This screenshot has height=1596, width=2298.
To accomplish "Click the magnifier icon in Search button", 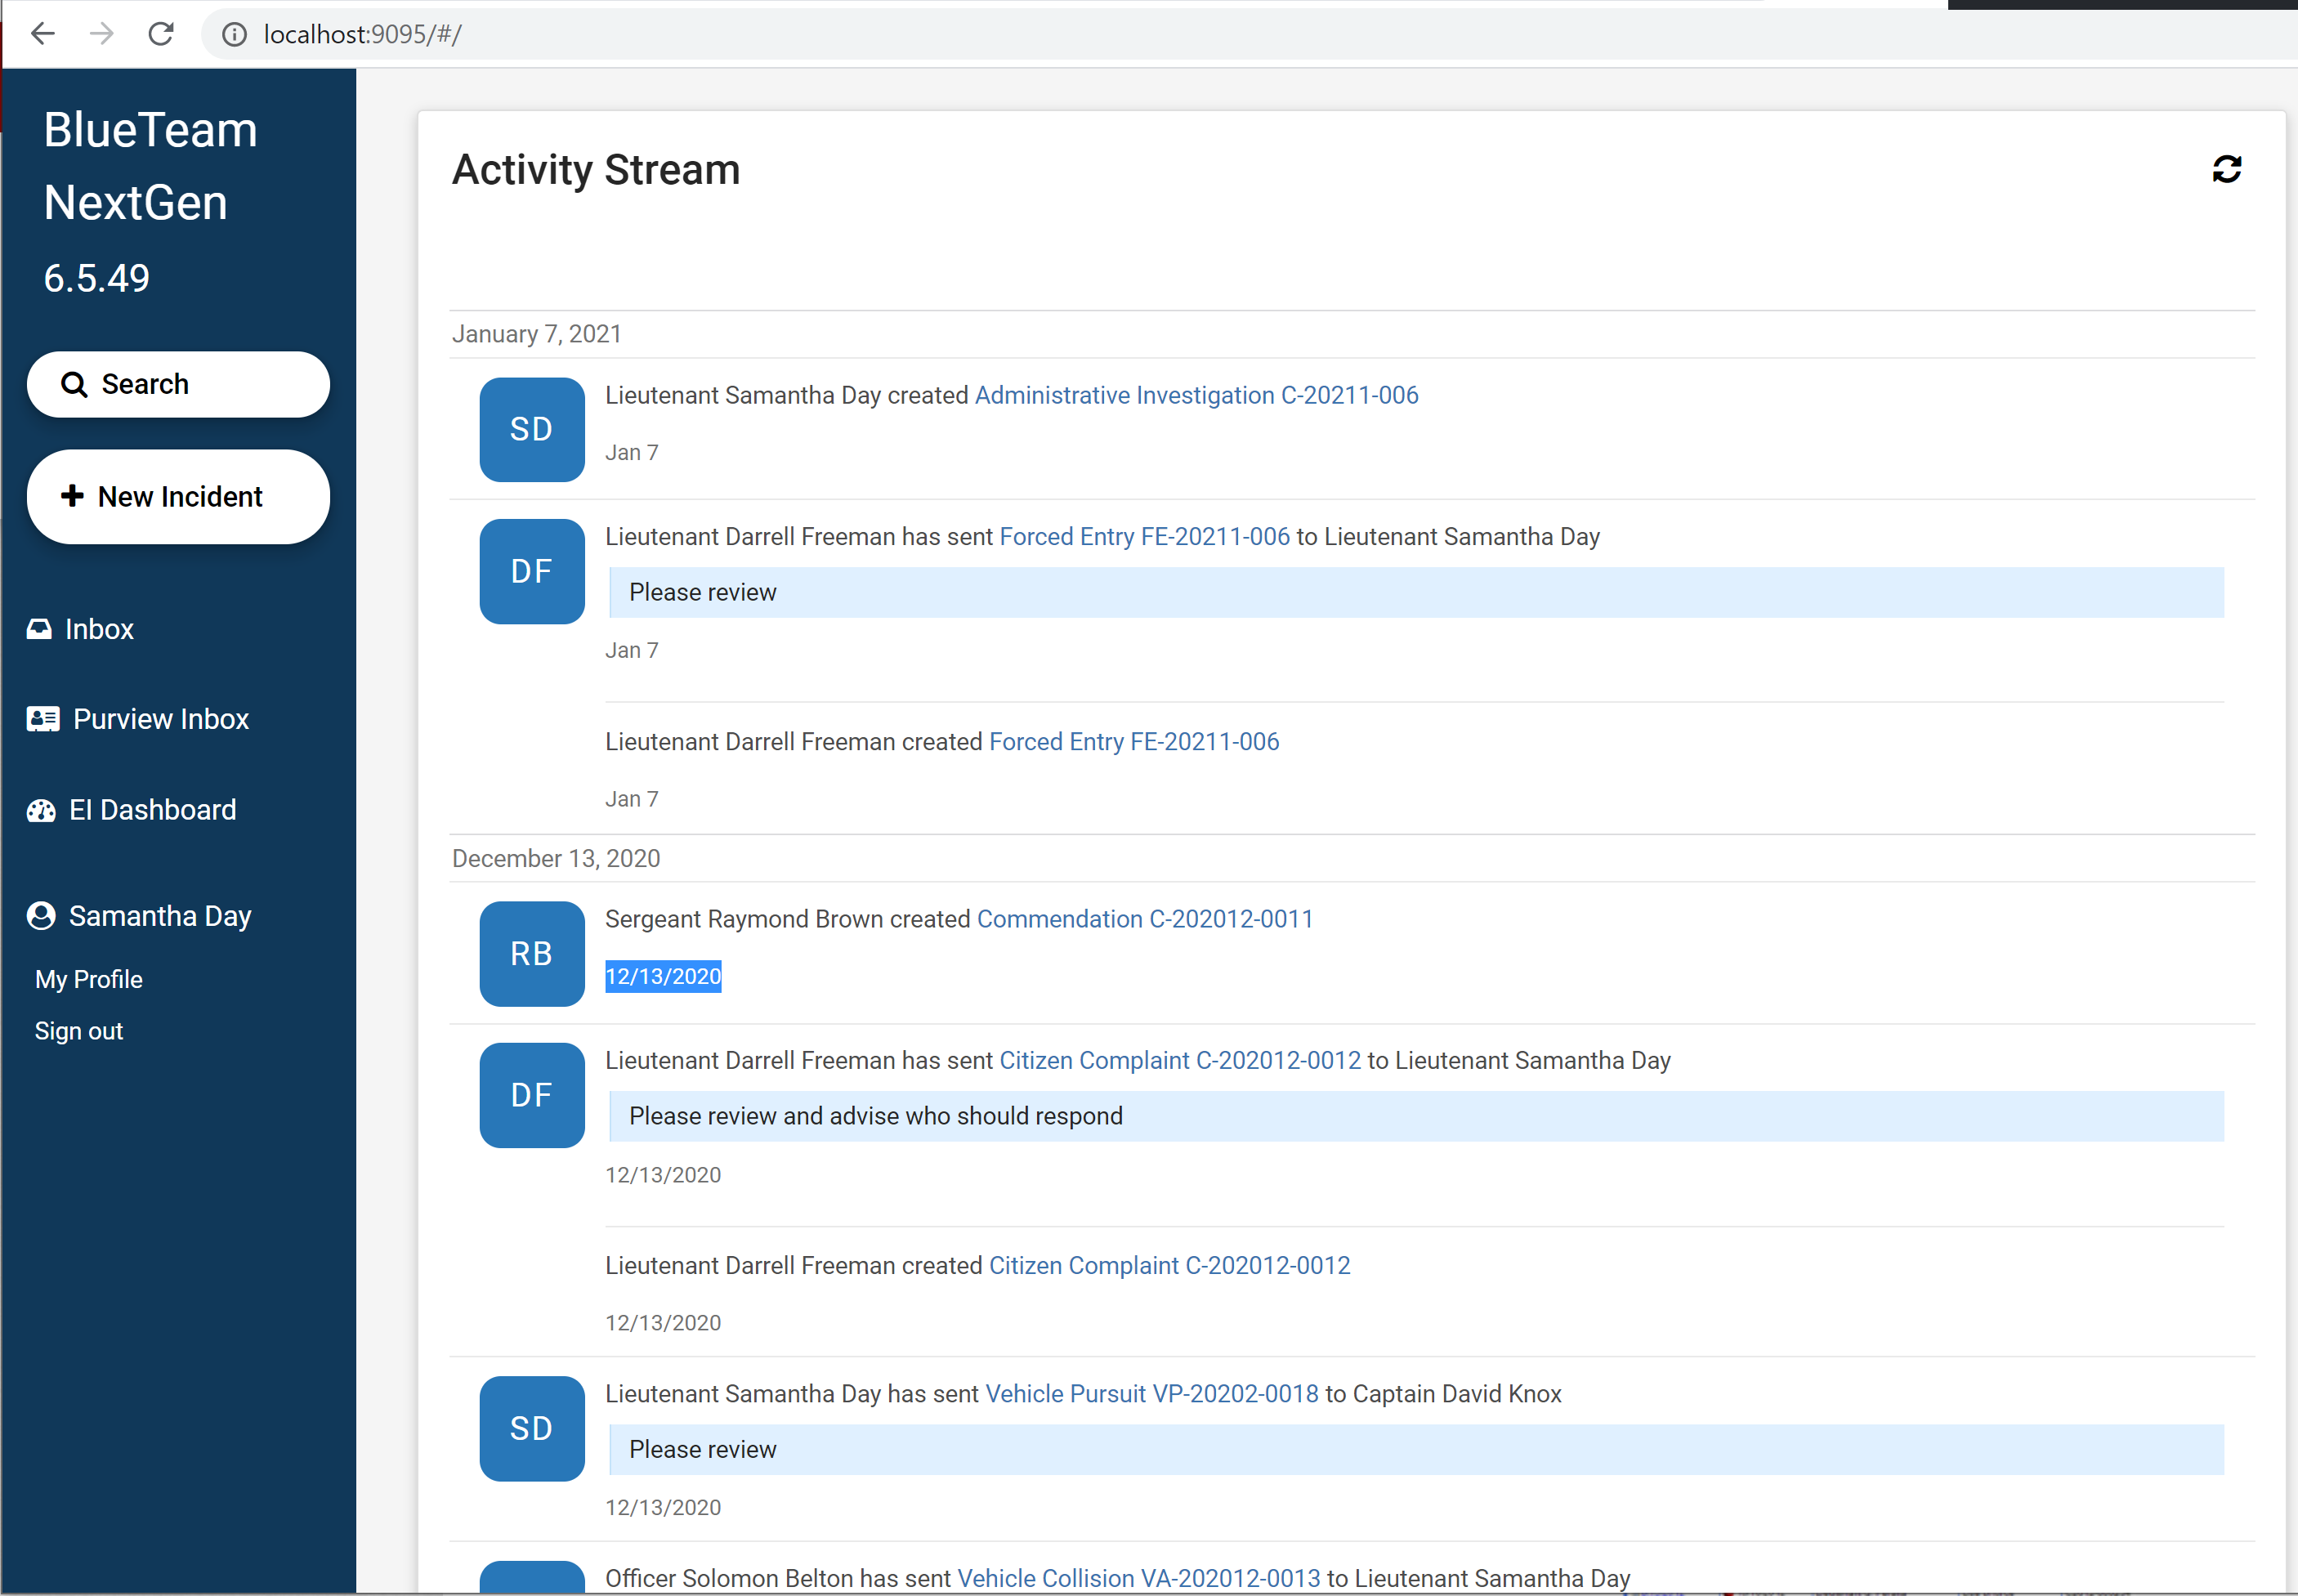I will 73,384.
